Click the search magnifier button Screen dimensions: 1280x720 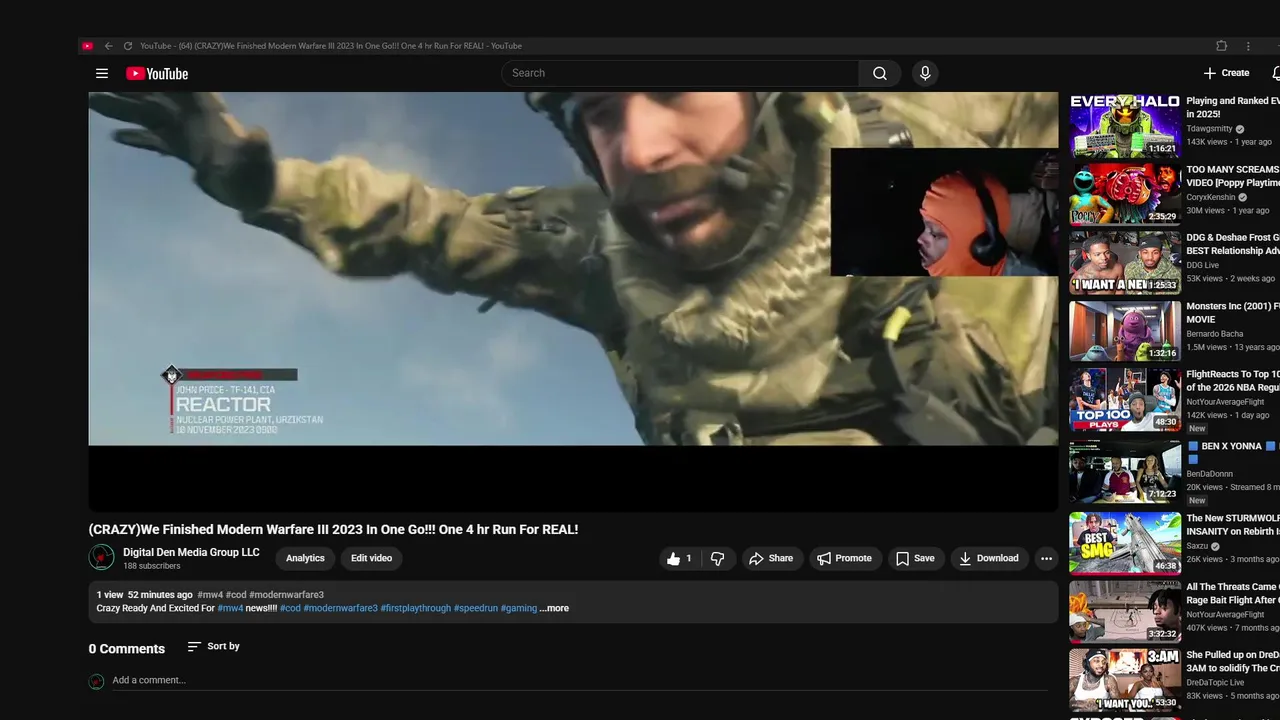[880, 73]
